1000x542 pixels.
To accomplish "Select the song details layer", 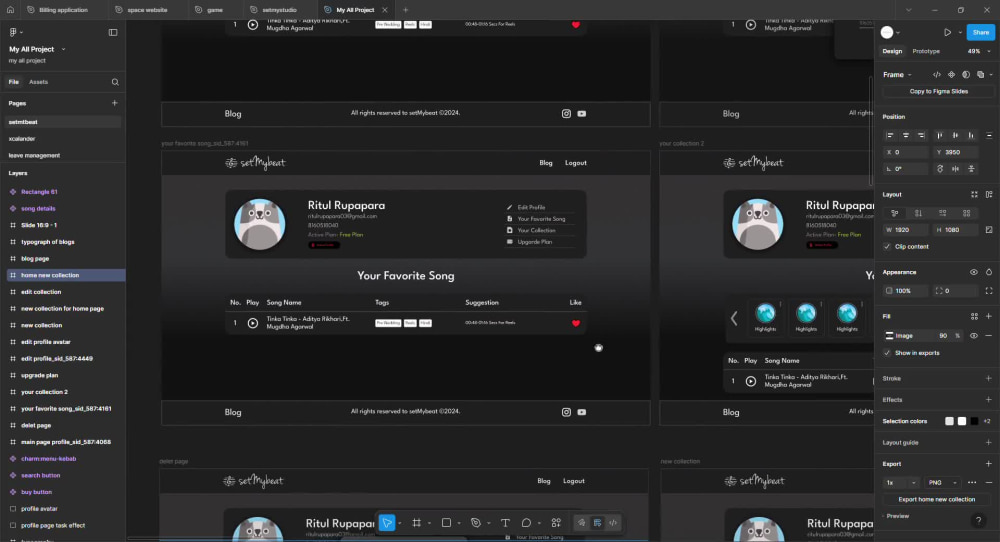I will click(38, 209).
